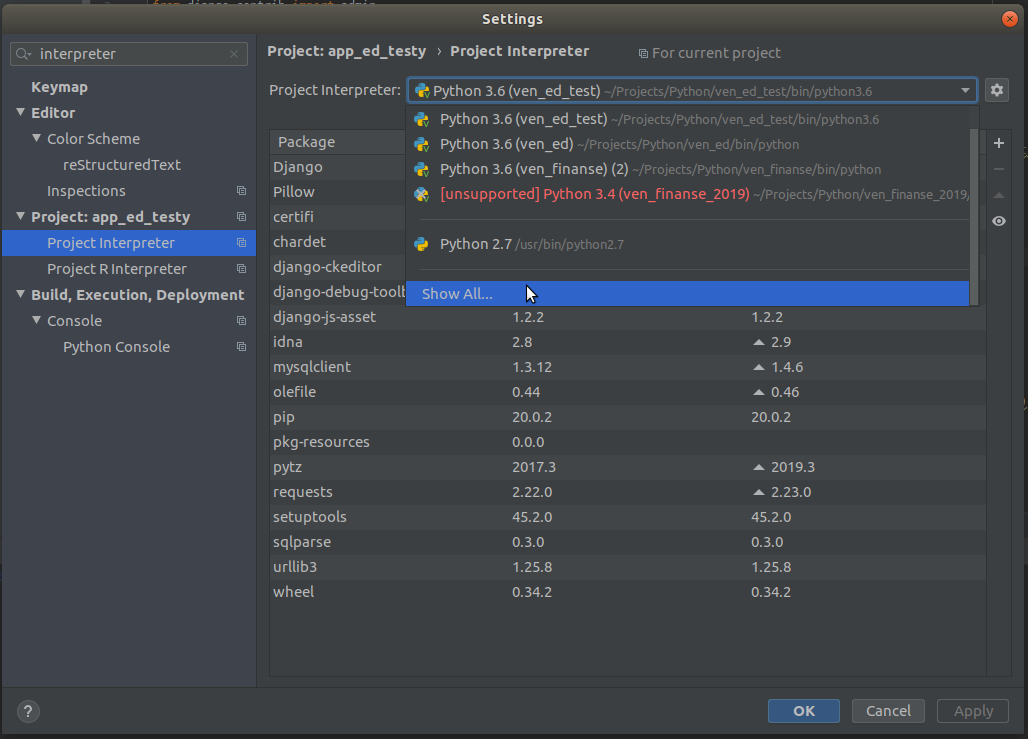Choose Show All... in the interpreter list
This screenshot has width=1028, height=739.
(687, 294)
